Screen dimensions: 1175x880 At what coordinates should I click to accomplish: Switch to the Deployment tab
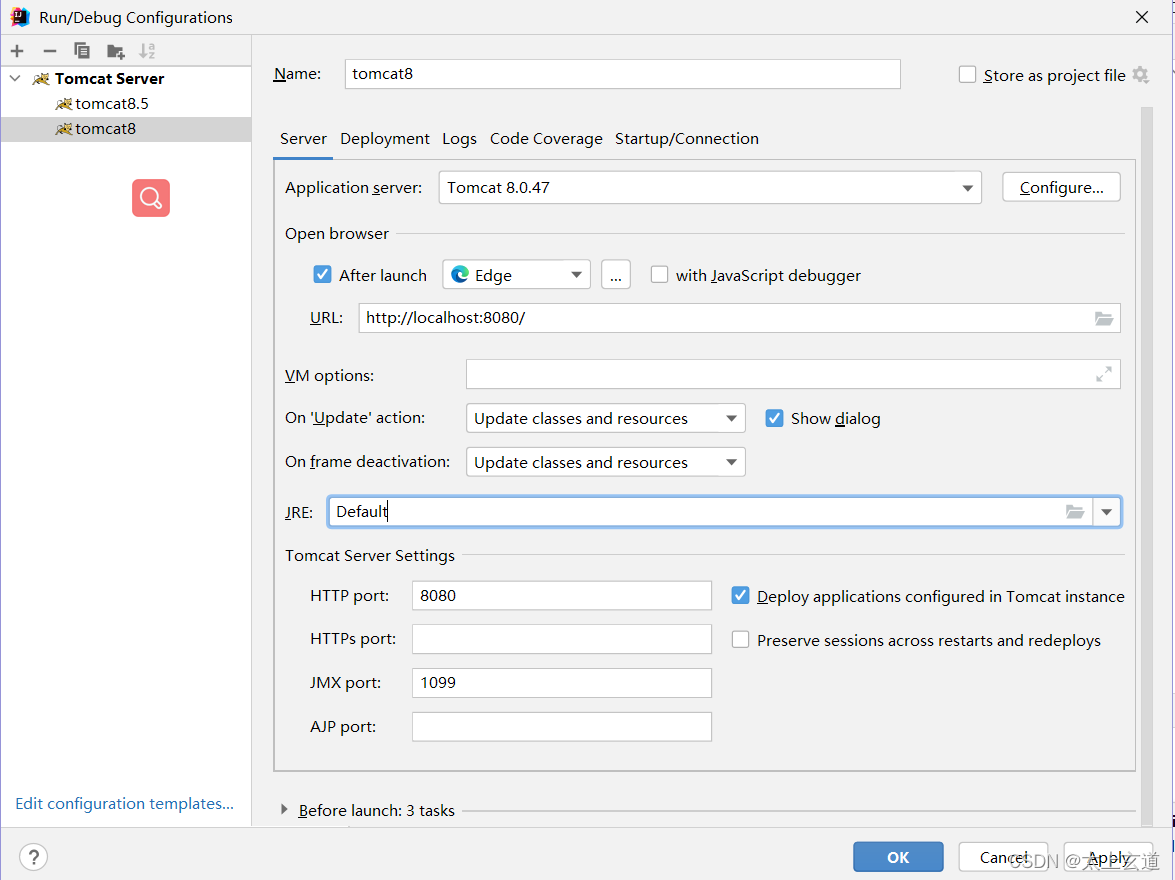[385, 139]
